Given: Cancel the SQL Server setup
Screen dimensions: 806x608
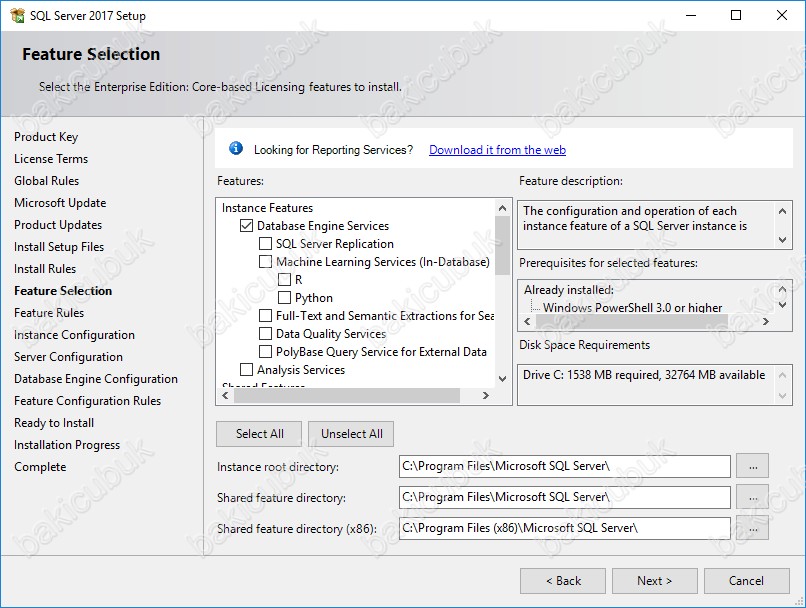Looking at the screenshot, I should (746, 581).
